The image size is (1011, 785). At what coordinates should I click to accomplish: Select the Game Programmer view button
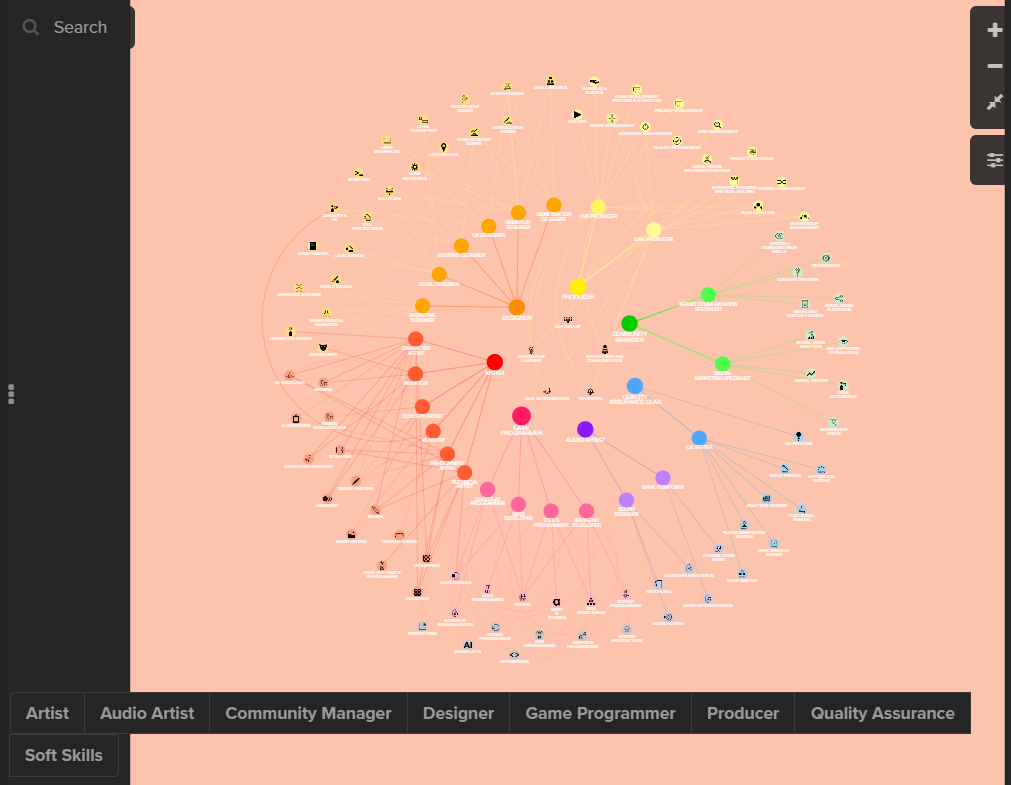pyautogui.click(x=600, y=713)
